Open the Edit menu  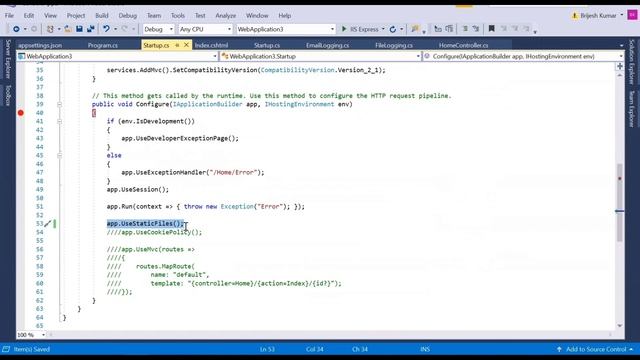click(x=29, y=16)
